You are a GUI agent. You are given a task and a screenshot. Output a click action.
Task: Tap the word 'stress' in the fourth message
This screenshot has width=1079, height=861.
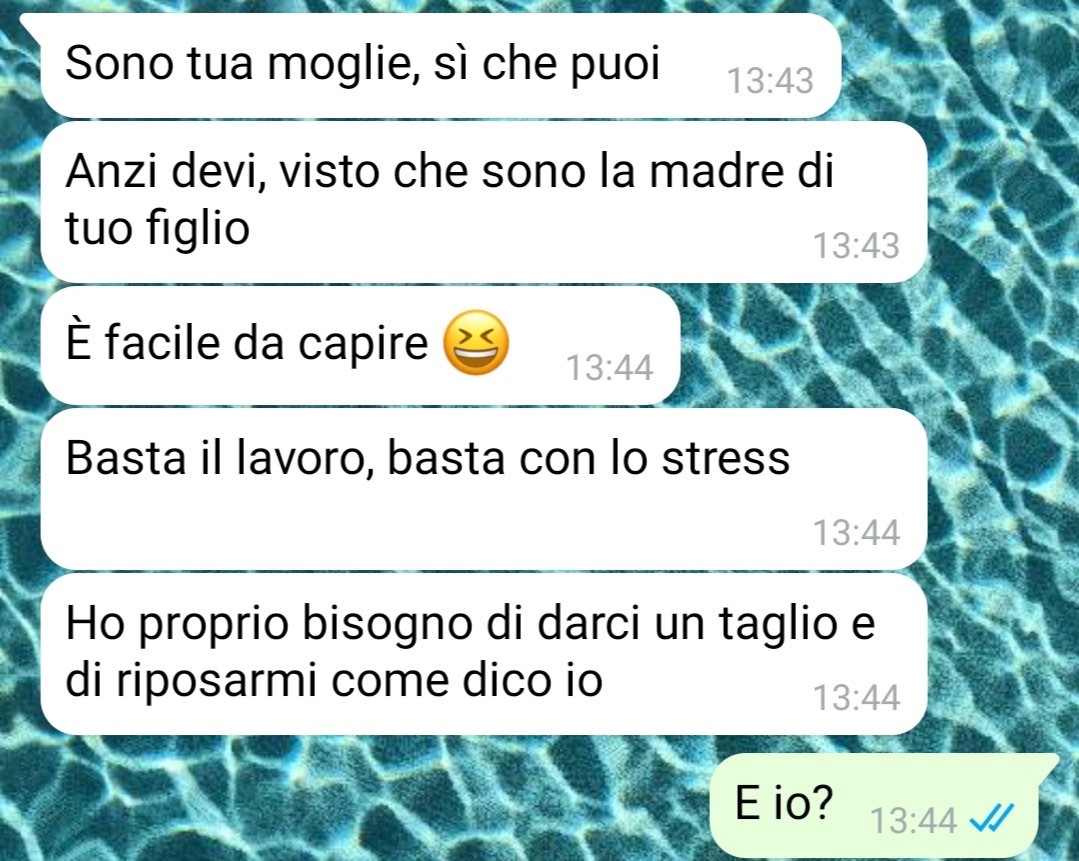coord(725,458)
